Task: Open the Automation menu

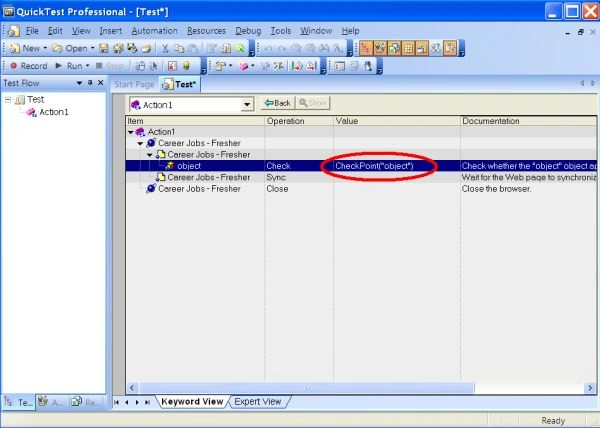Action: [x=154, y=31]
